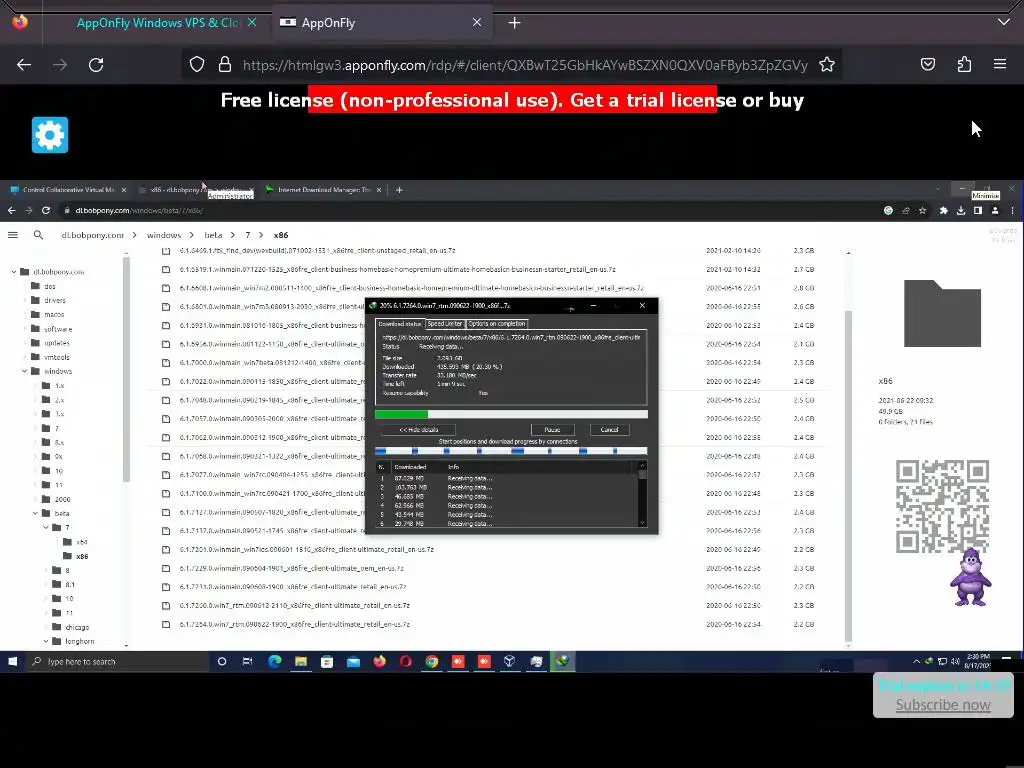Bookmark this page with the Firefox star
Screen dimensions: 1024x768
point(827,65)
